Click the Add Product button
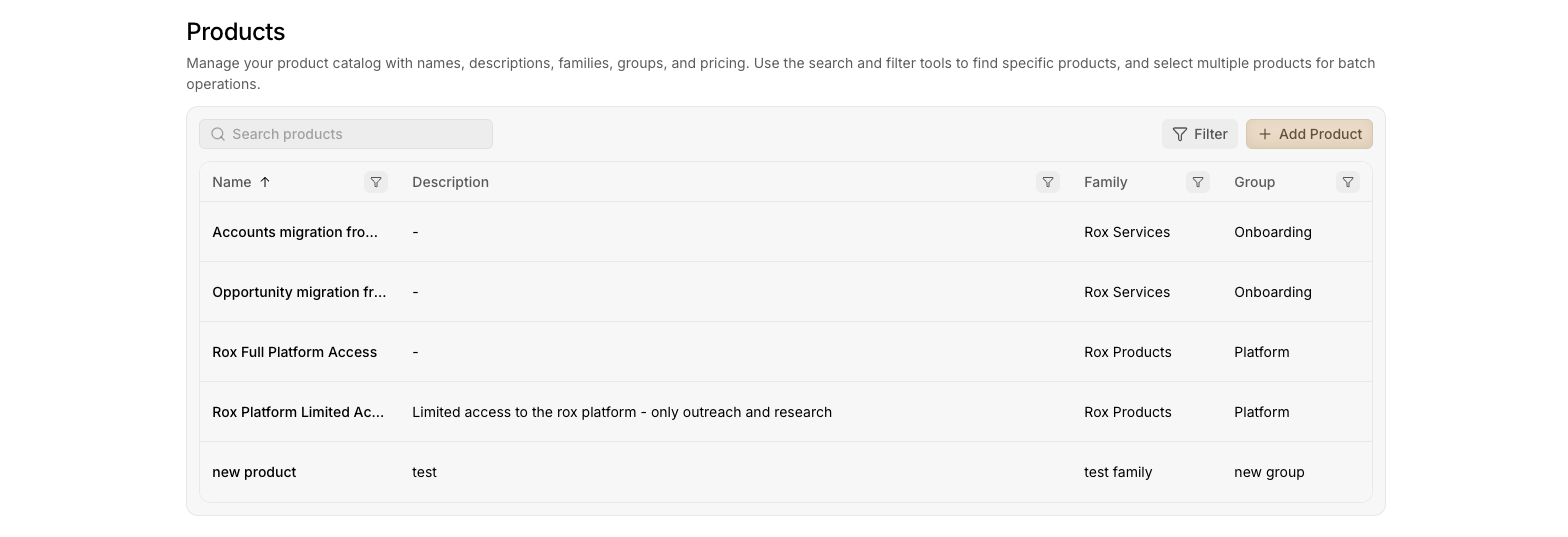 [1309, 134]
